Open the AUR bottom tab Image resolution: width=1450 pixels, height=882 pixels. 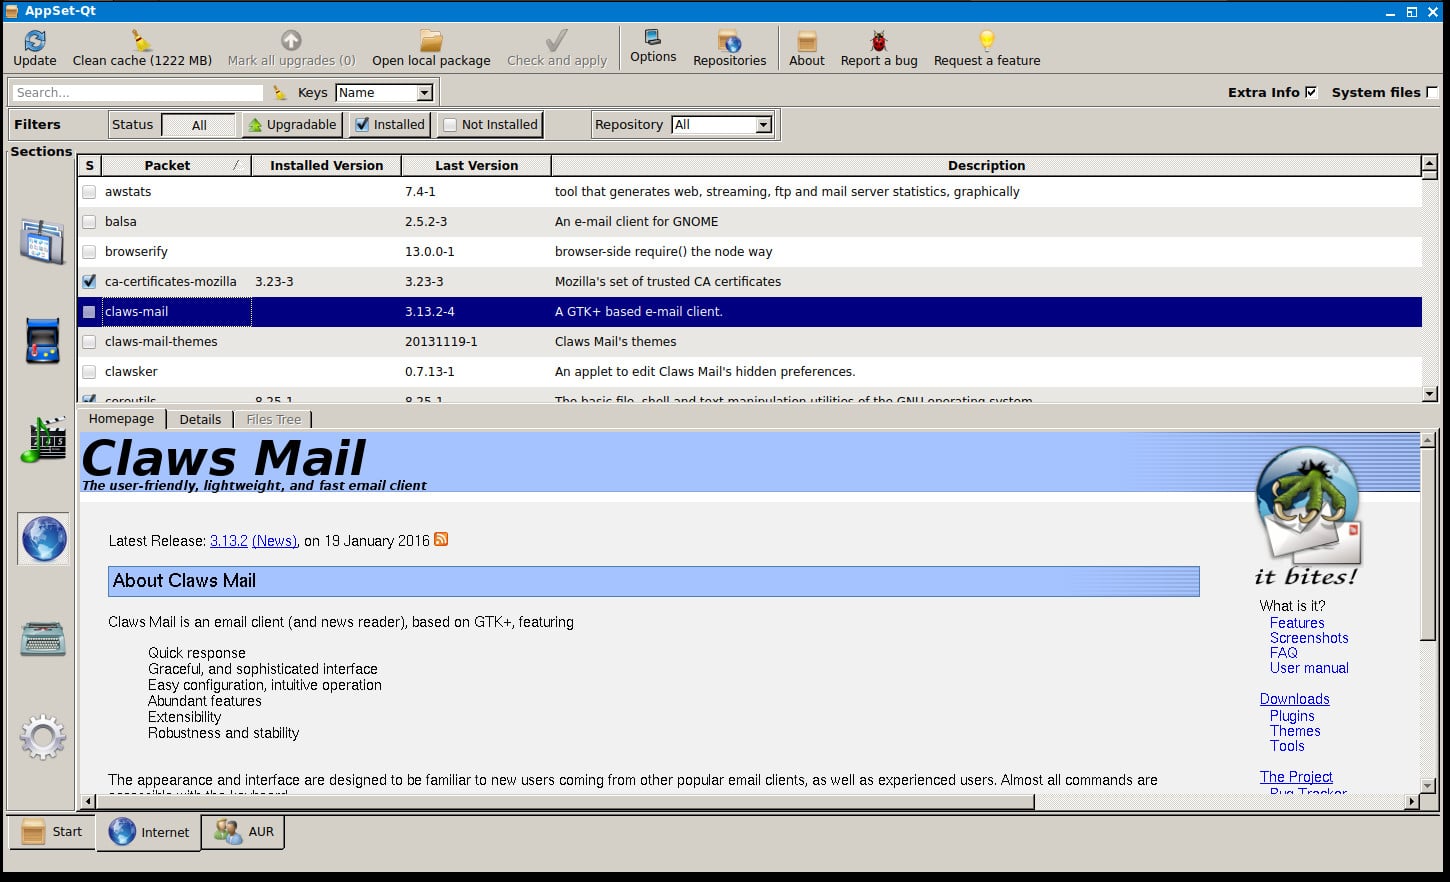(243, 832)
